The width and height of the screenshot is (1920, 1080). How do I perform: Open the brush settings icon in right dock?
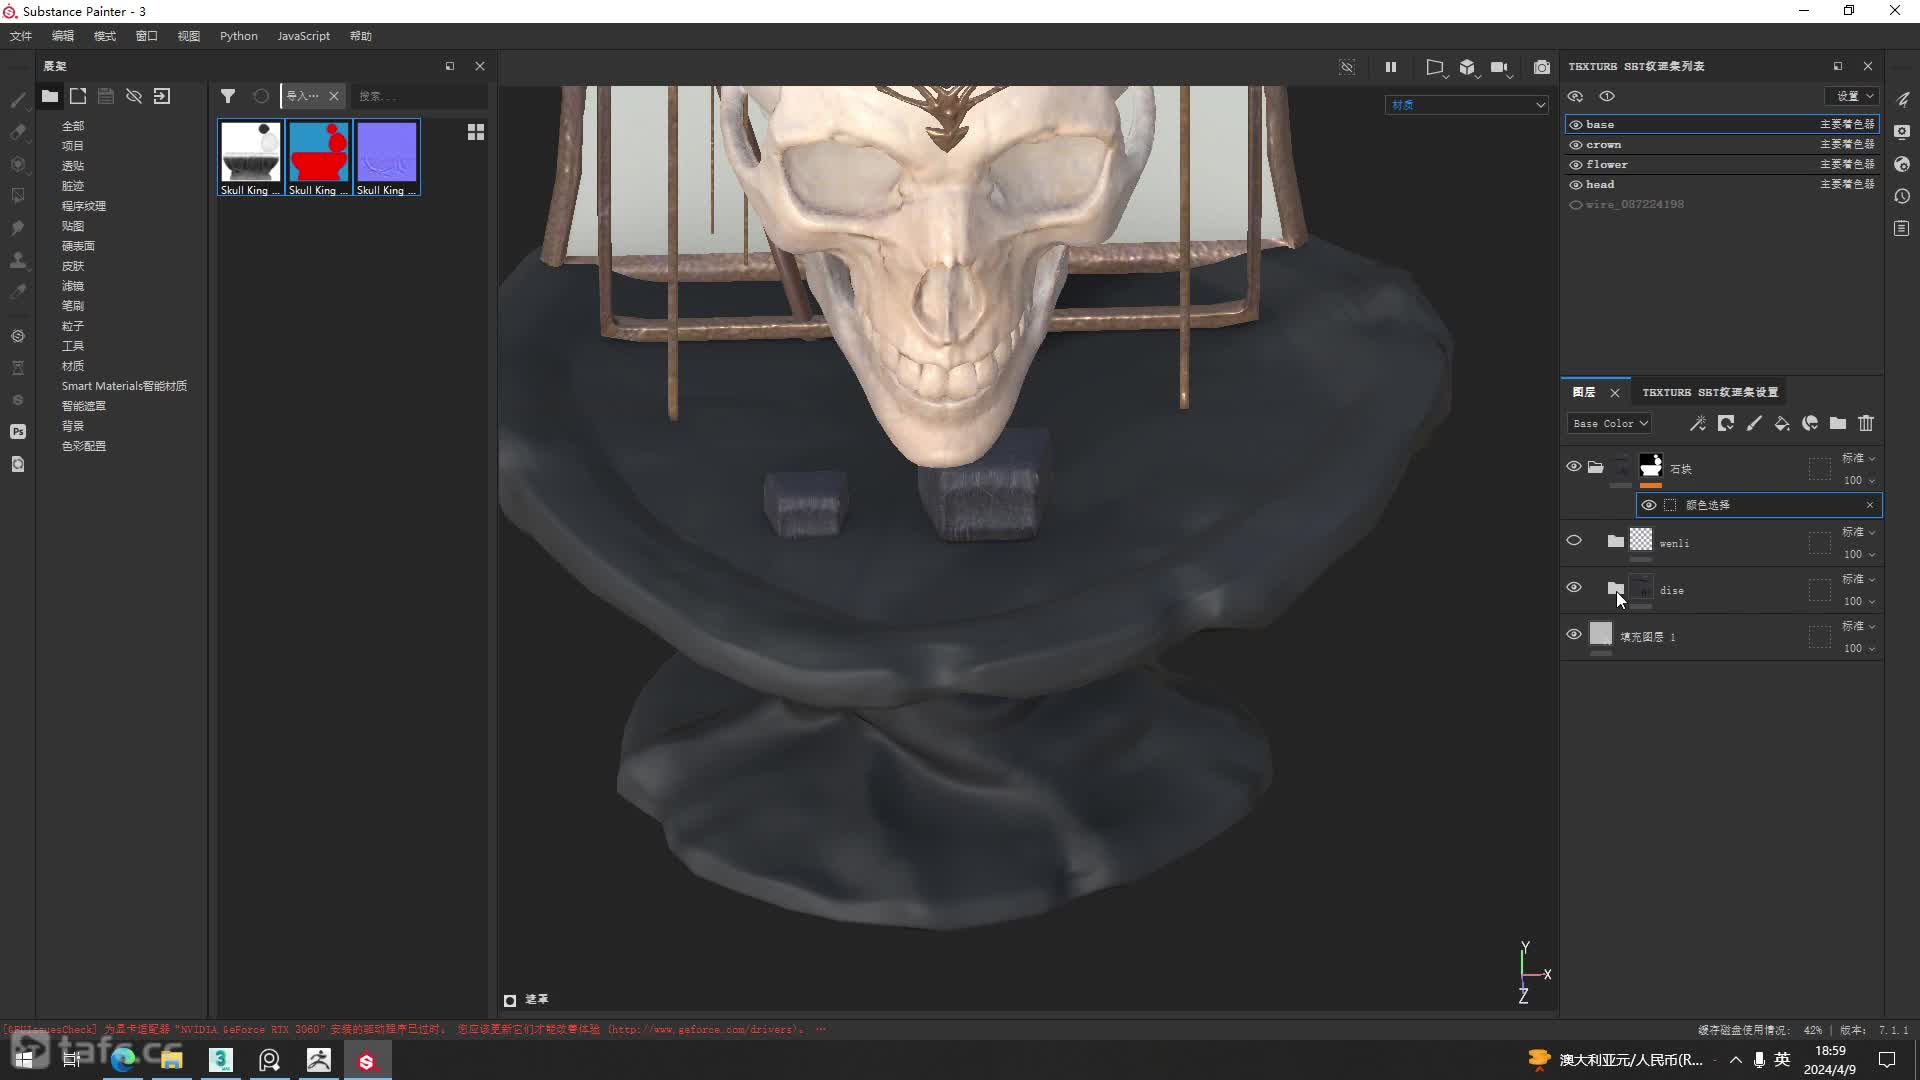point(1902,99)
